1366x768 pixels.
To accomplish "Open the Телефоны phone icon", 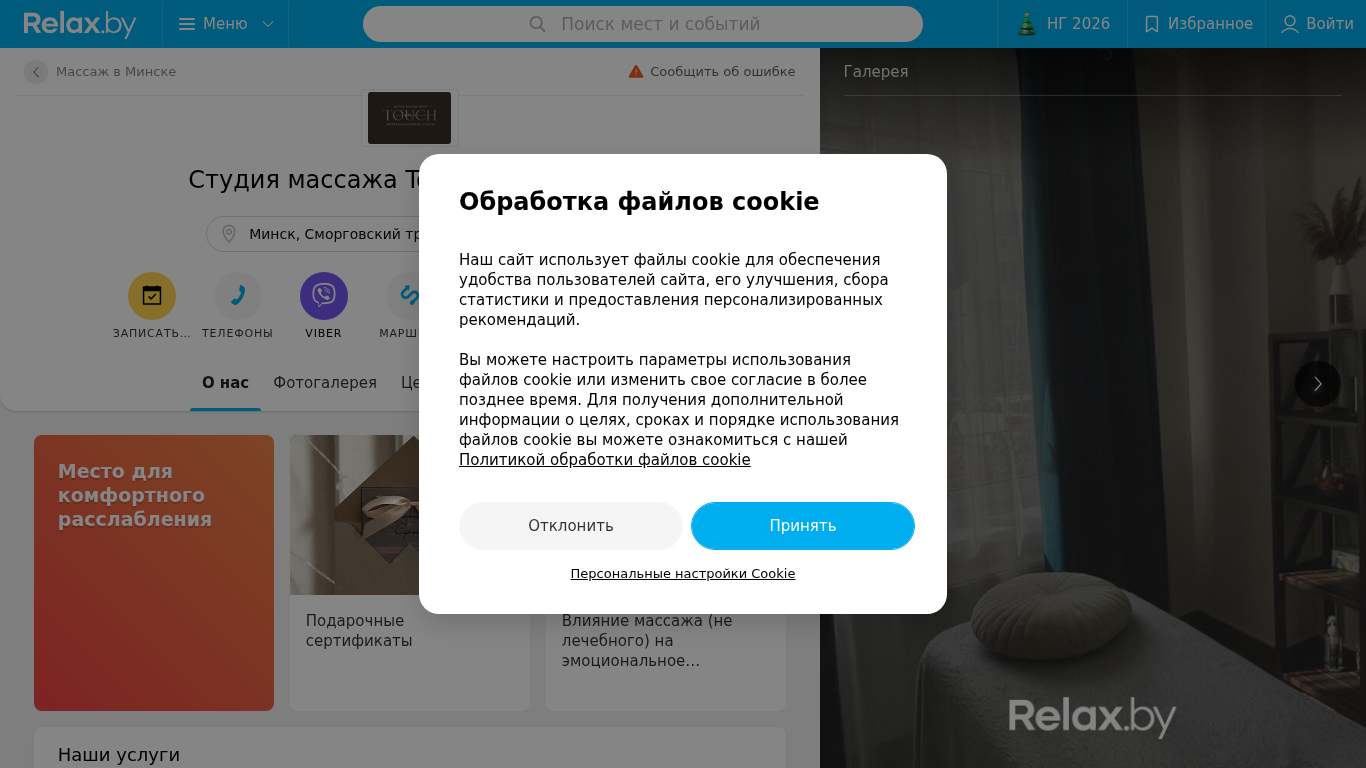I will [x=238, y=296].
